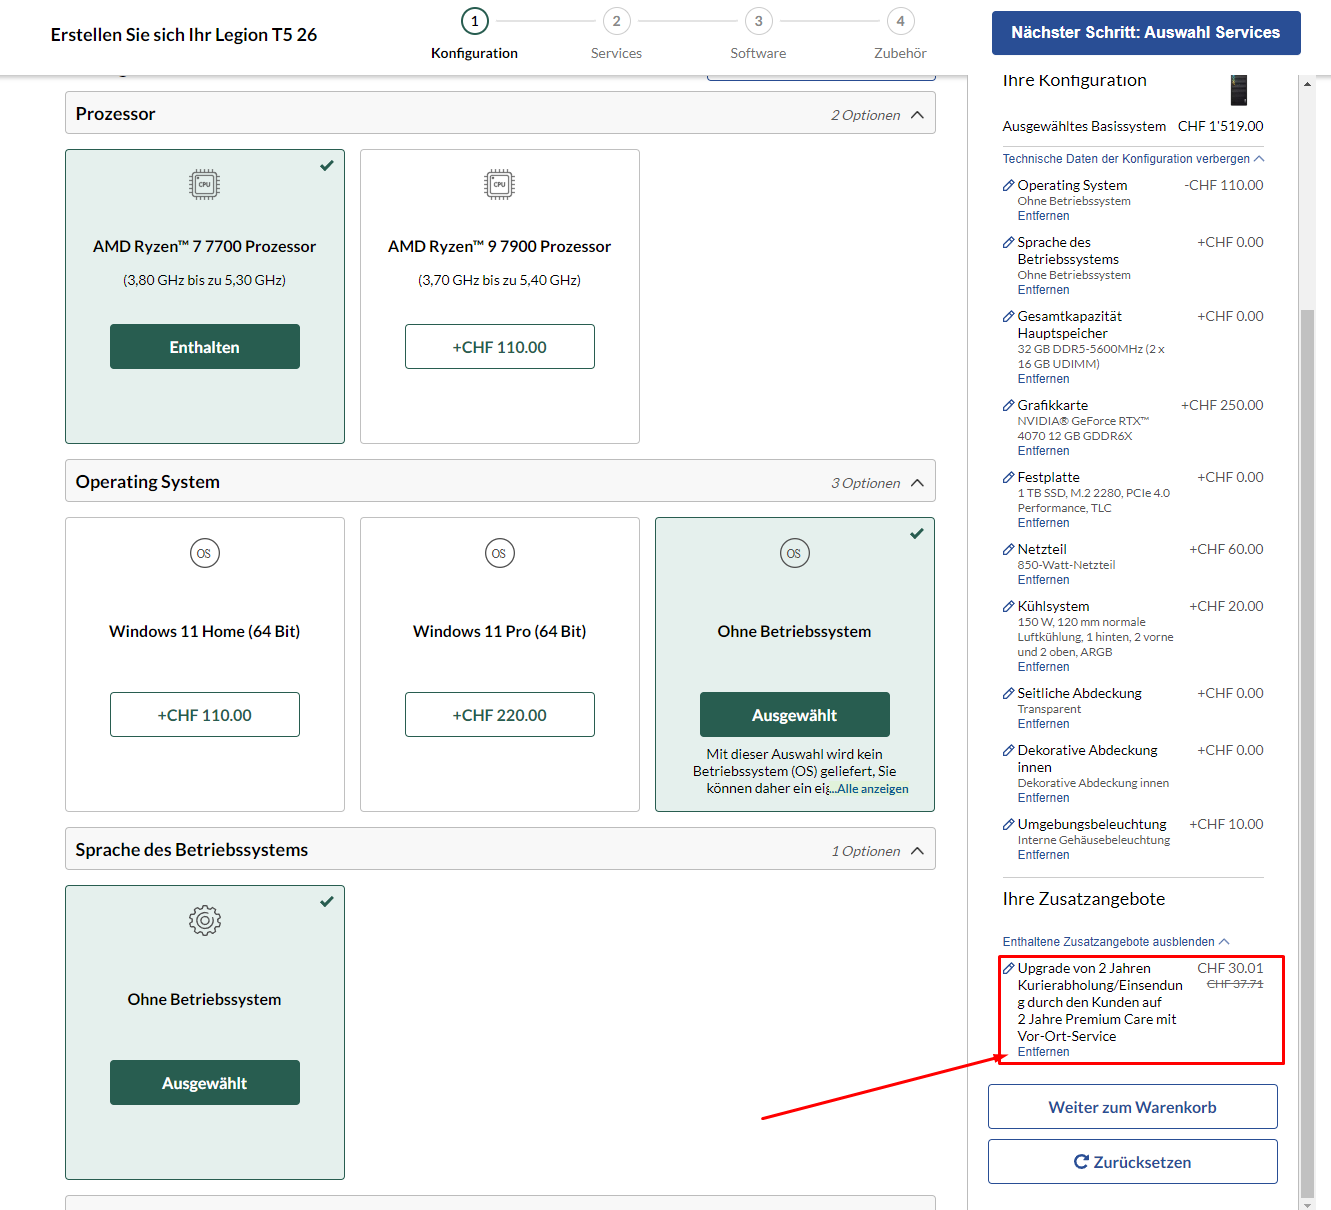Select AMD Ryzen 9 7900 for +CHF 110.00
The width and height of the screenshot is (1331, 1210).
pyautogui.click(x=499, y=347)
